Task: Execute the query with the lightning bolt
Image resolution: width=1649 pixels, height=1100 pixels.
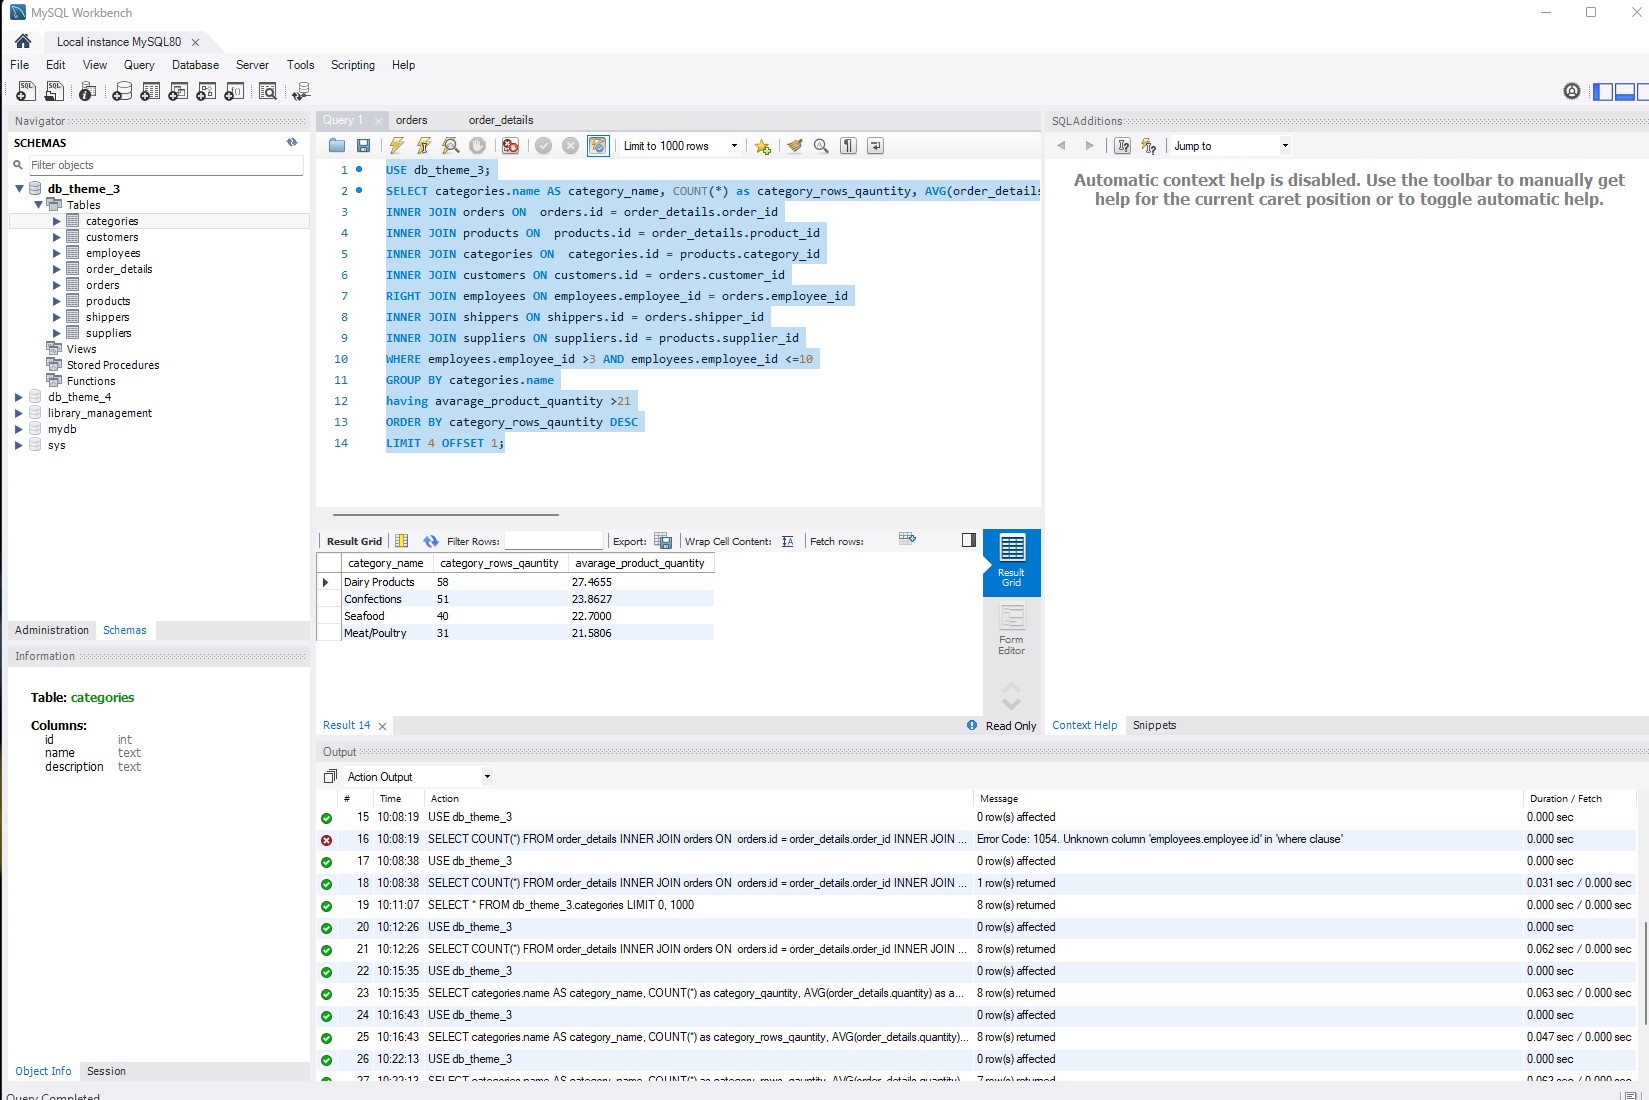Action: click(x=397, y=146)
